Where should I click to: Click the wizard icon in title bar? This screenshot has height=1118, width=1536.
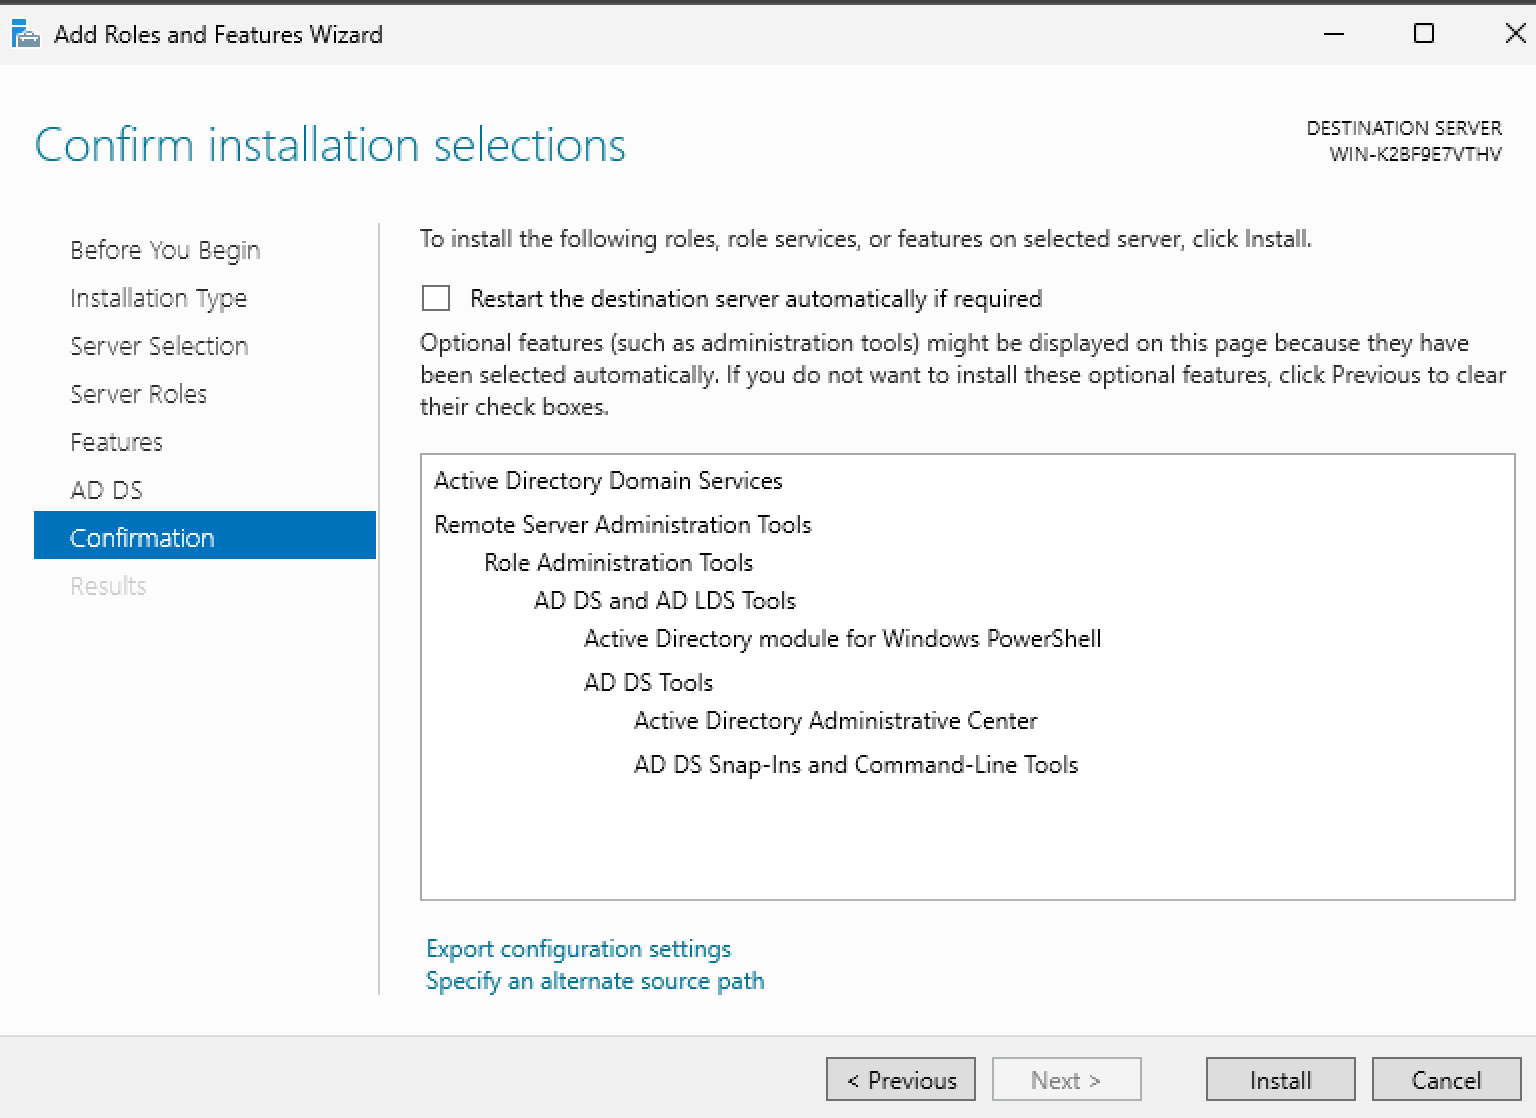coord(25,35)
